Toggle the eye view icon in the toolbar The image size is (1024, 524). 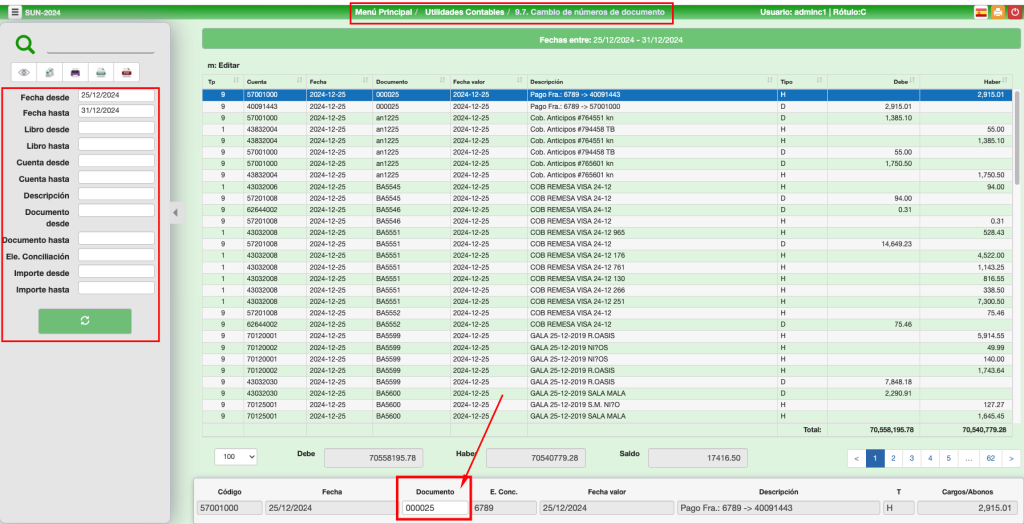tap(24, 72)
